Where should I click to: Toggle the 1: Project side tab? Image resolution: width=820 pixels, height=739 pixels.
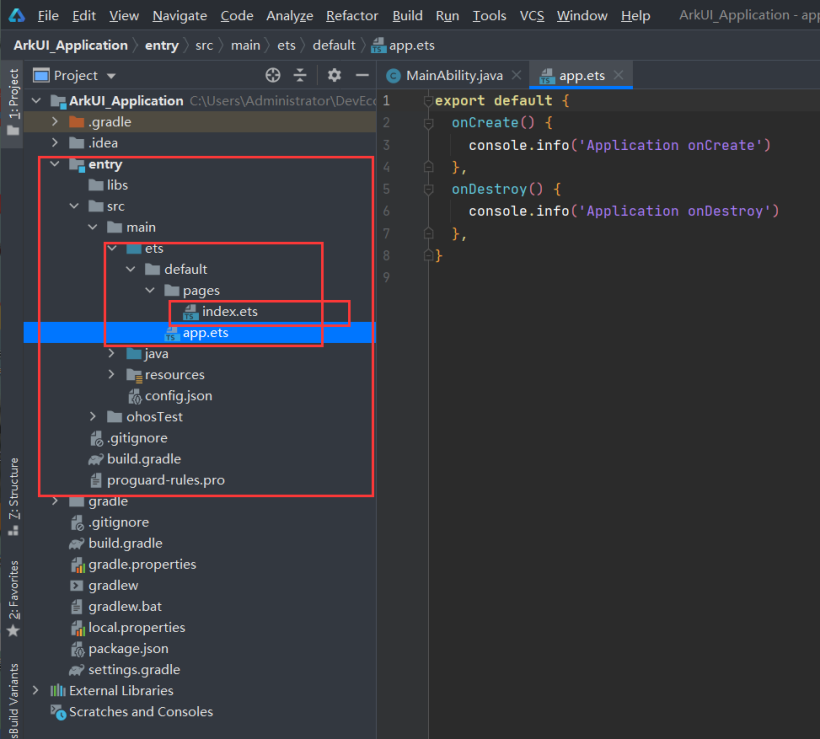pos(14,101)
